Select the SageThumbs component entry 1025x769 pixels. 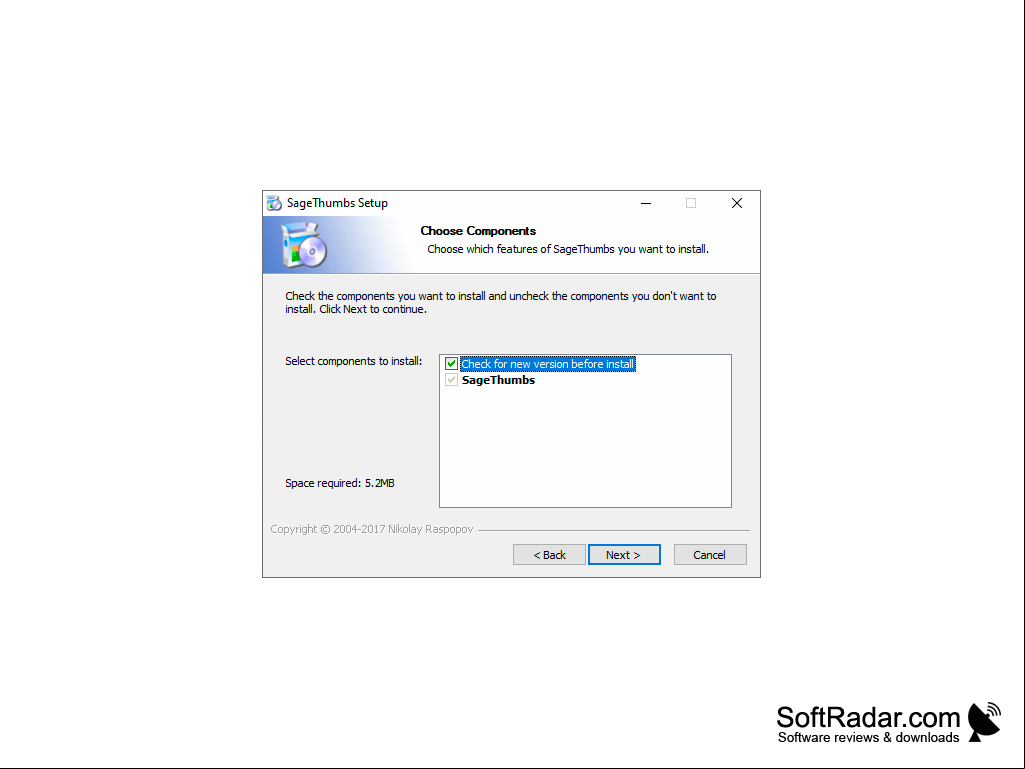pyautogui.click(x=498, y=380)
